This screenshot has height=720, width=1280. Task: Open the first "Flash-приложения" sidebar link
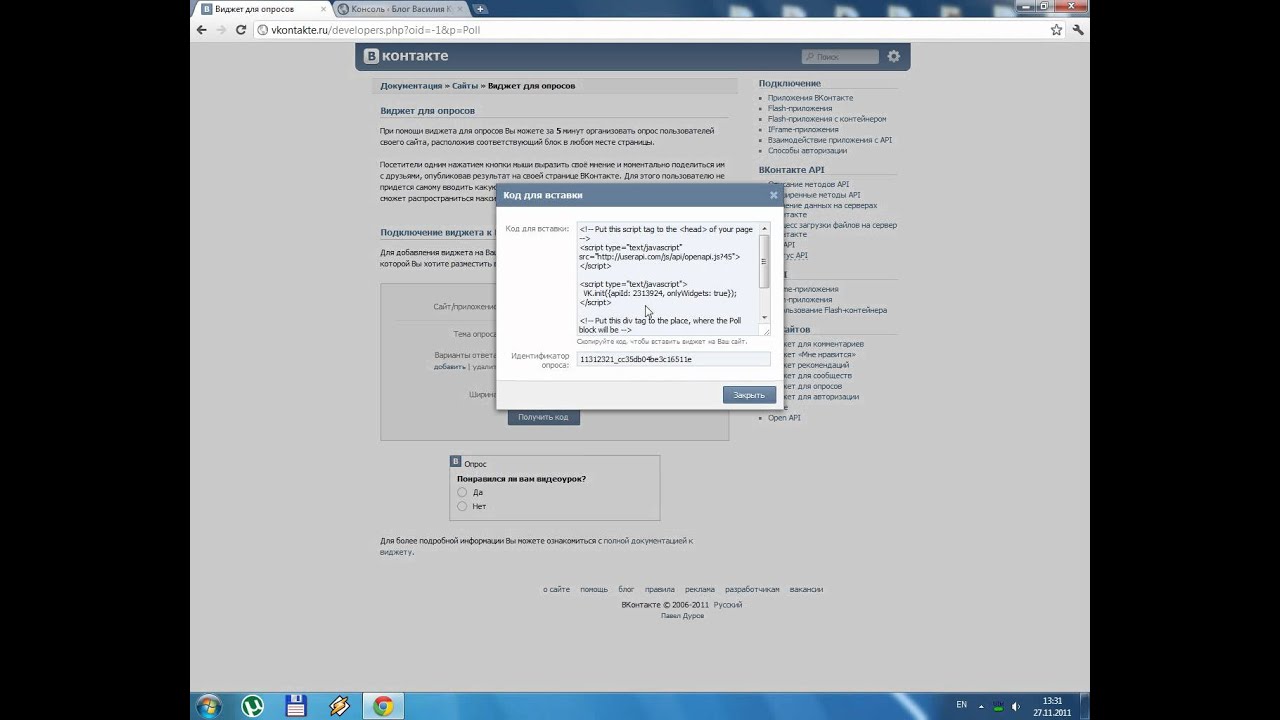point(800,108)
